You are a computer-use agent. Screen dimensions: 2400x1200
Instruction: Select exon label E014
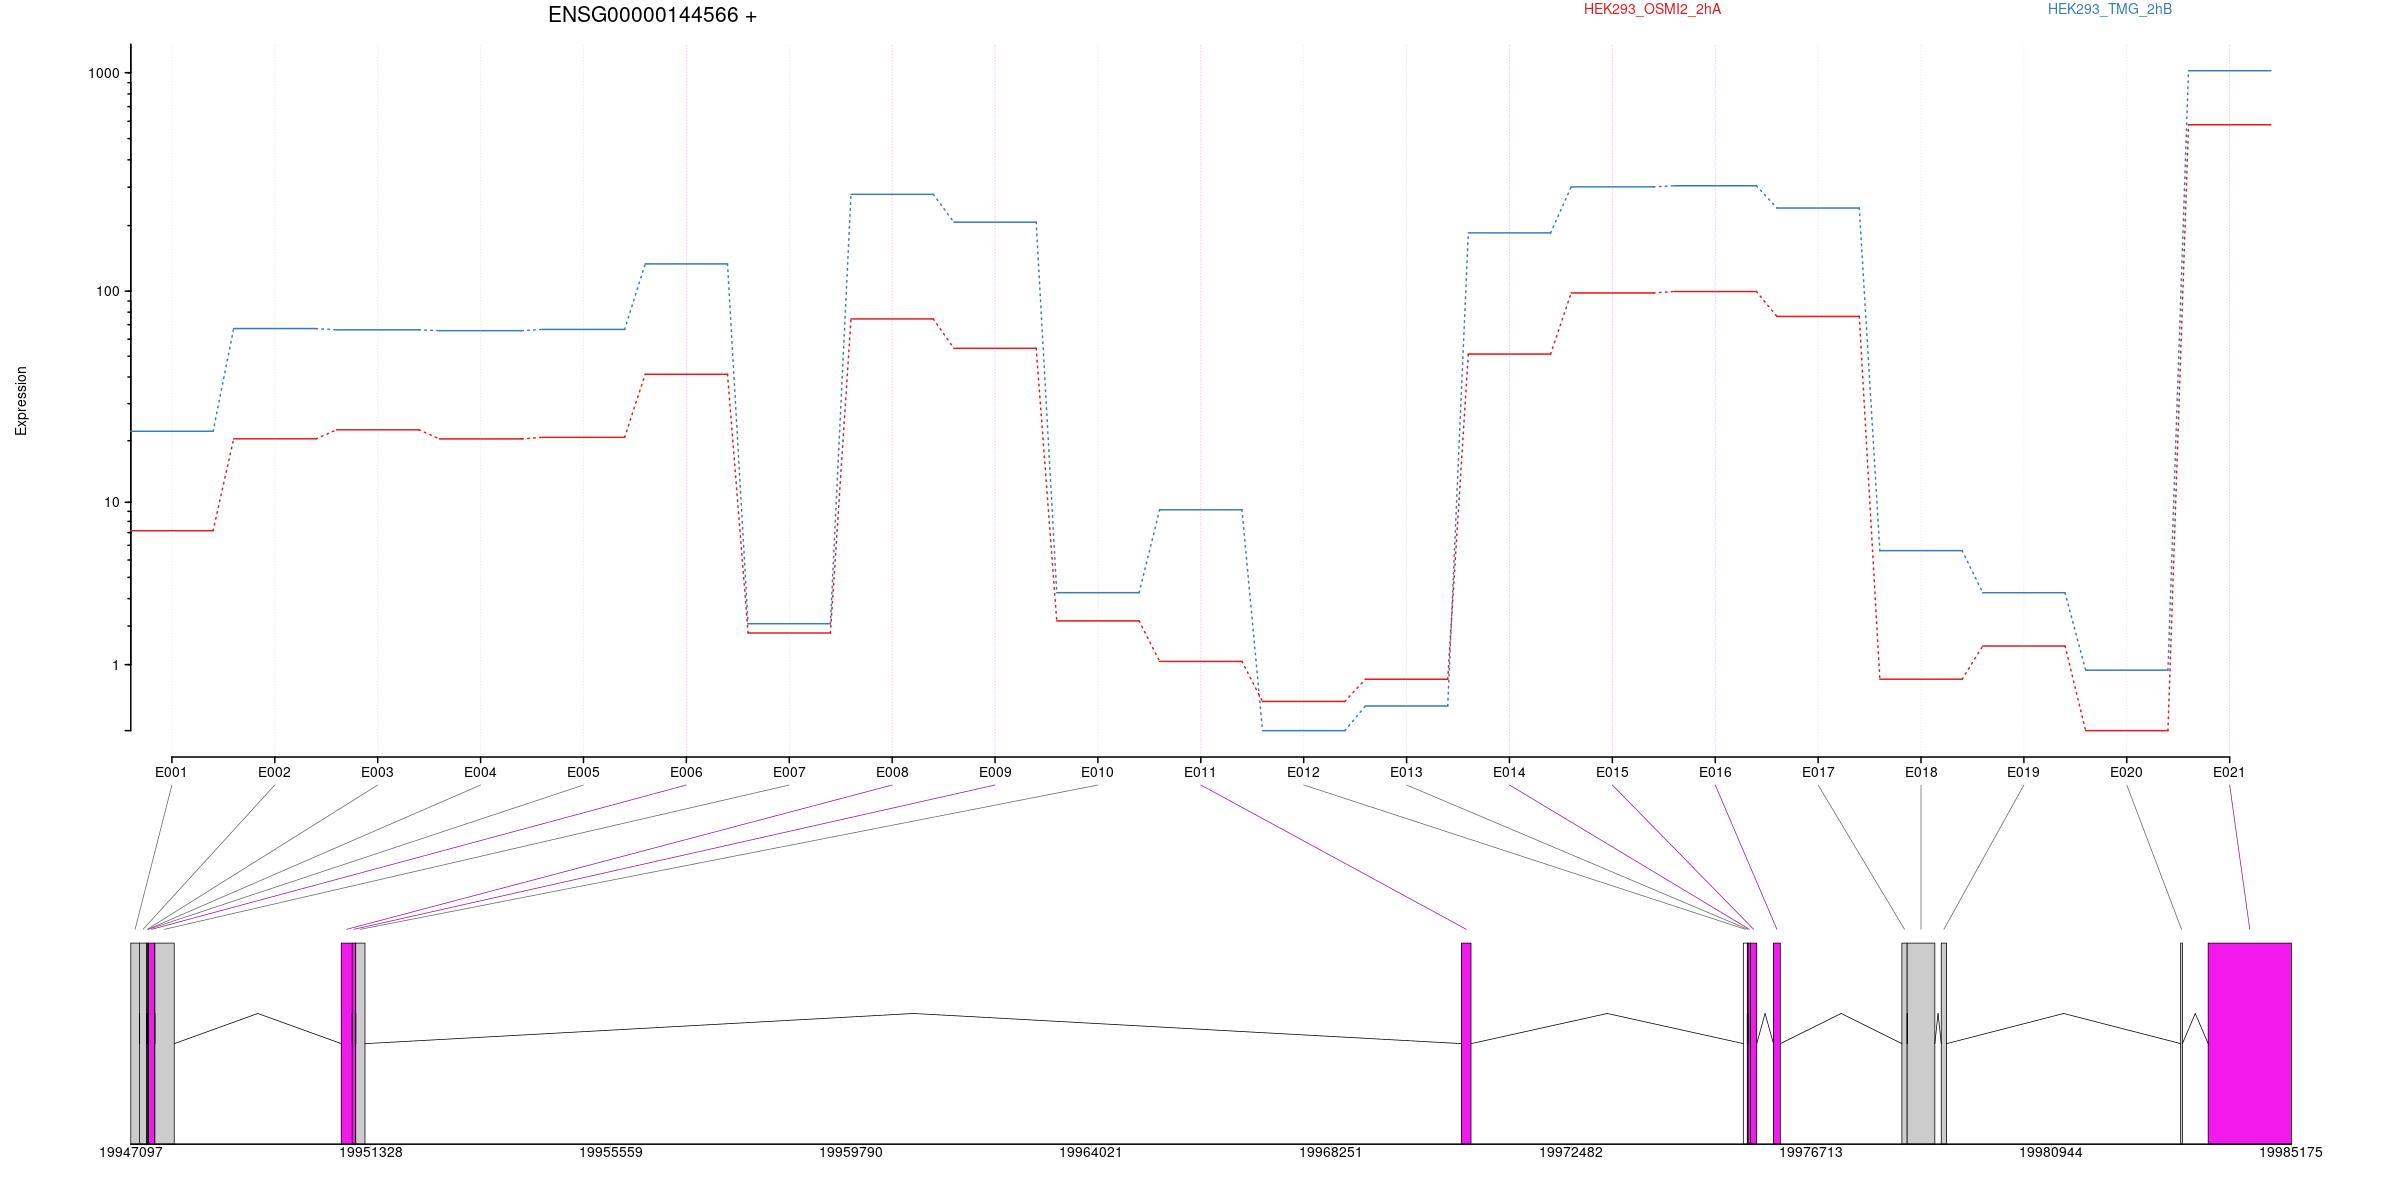(x=1509, y=772)
